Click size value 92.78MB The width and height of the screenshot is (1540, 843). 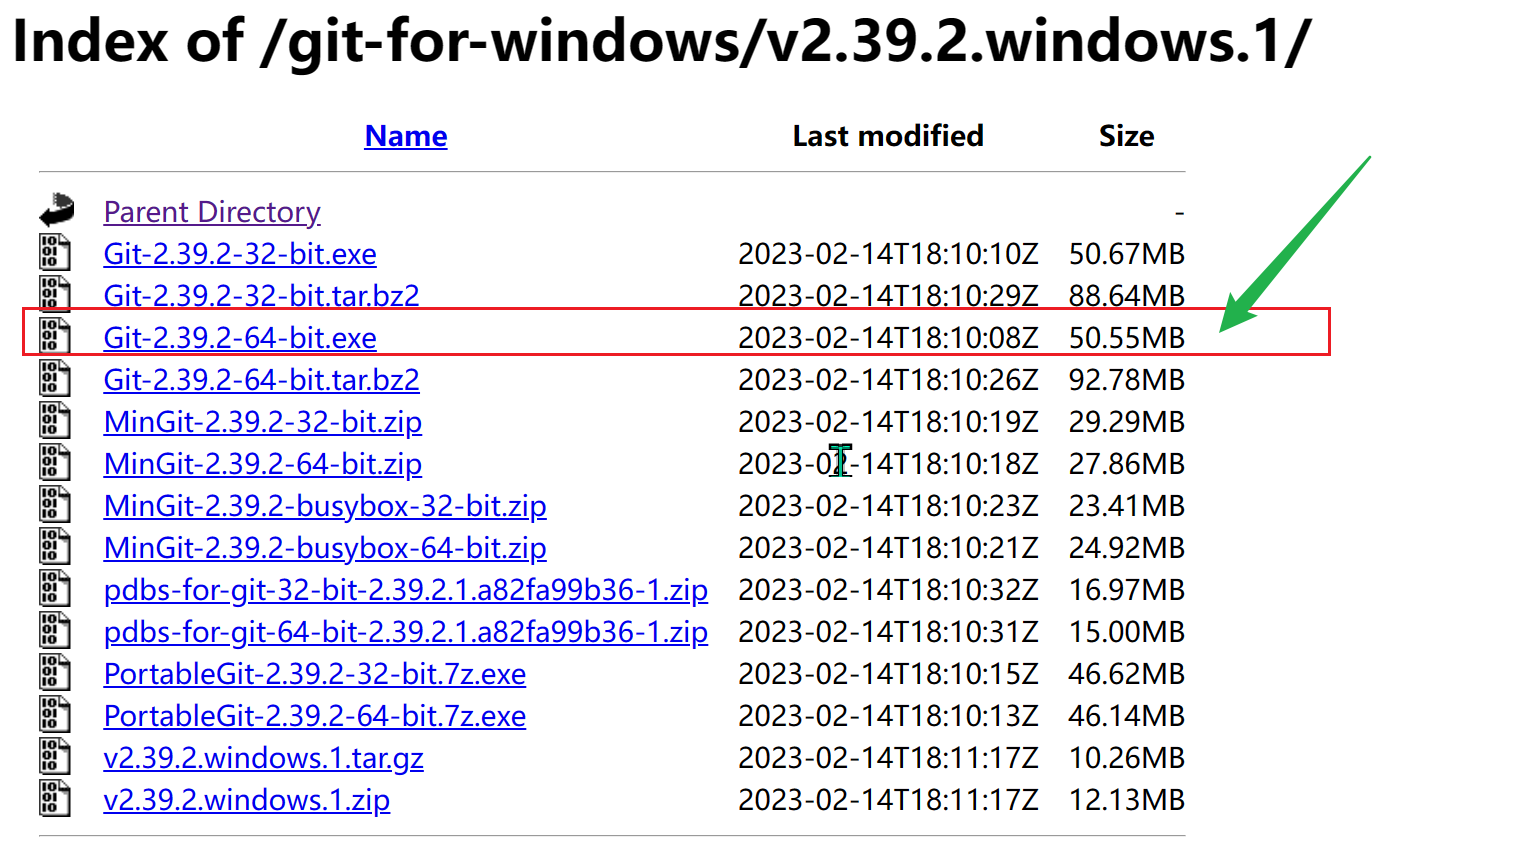pos(1127,380)
